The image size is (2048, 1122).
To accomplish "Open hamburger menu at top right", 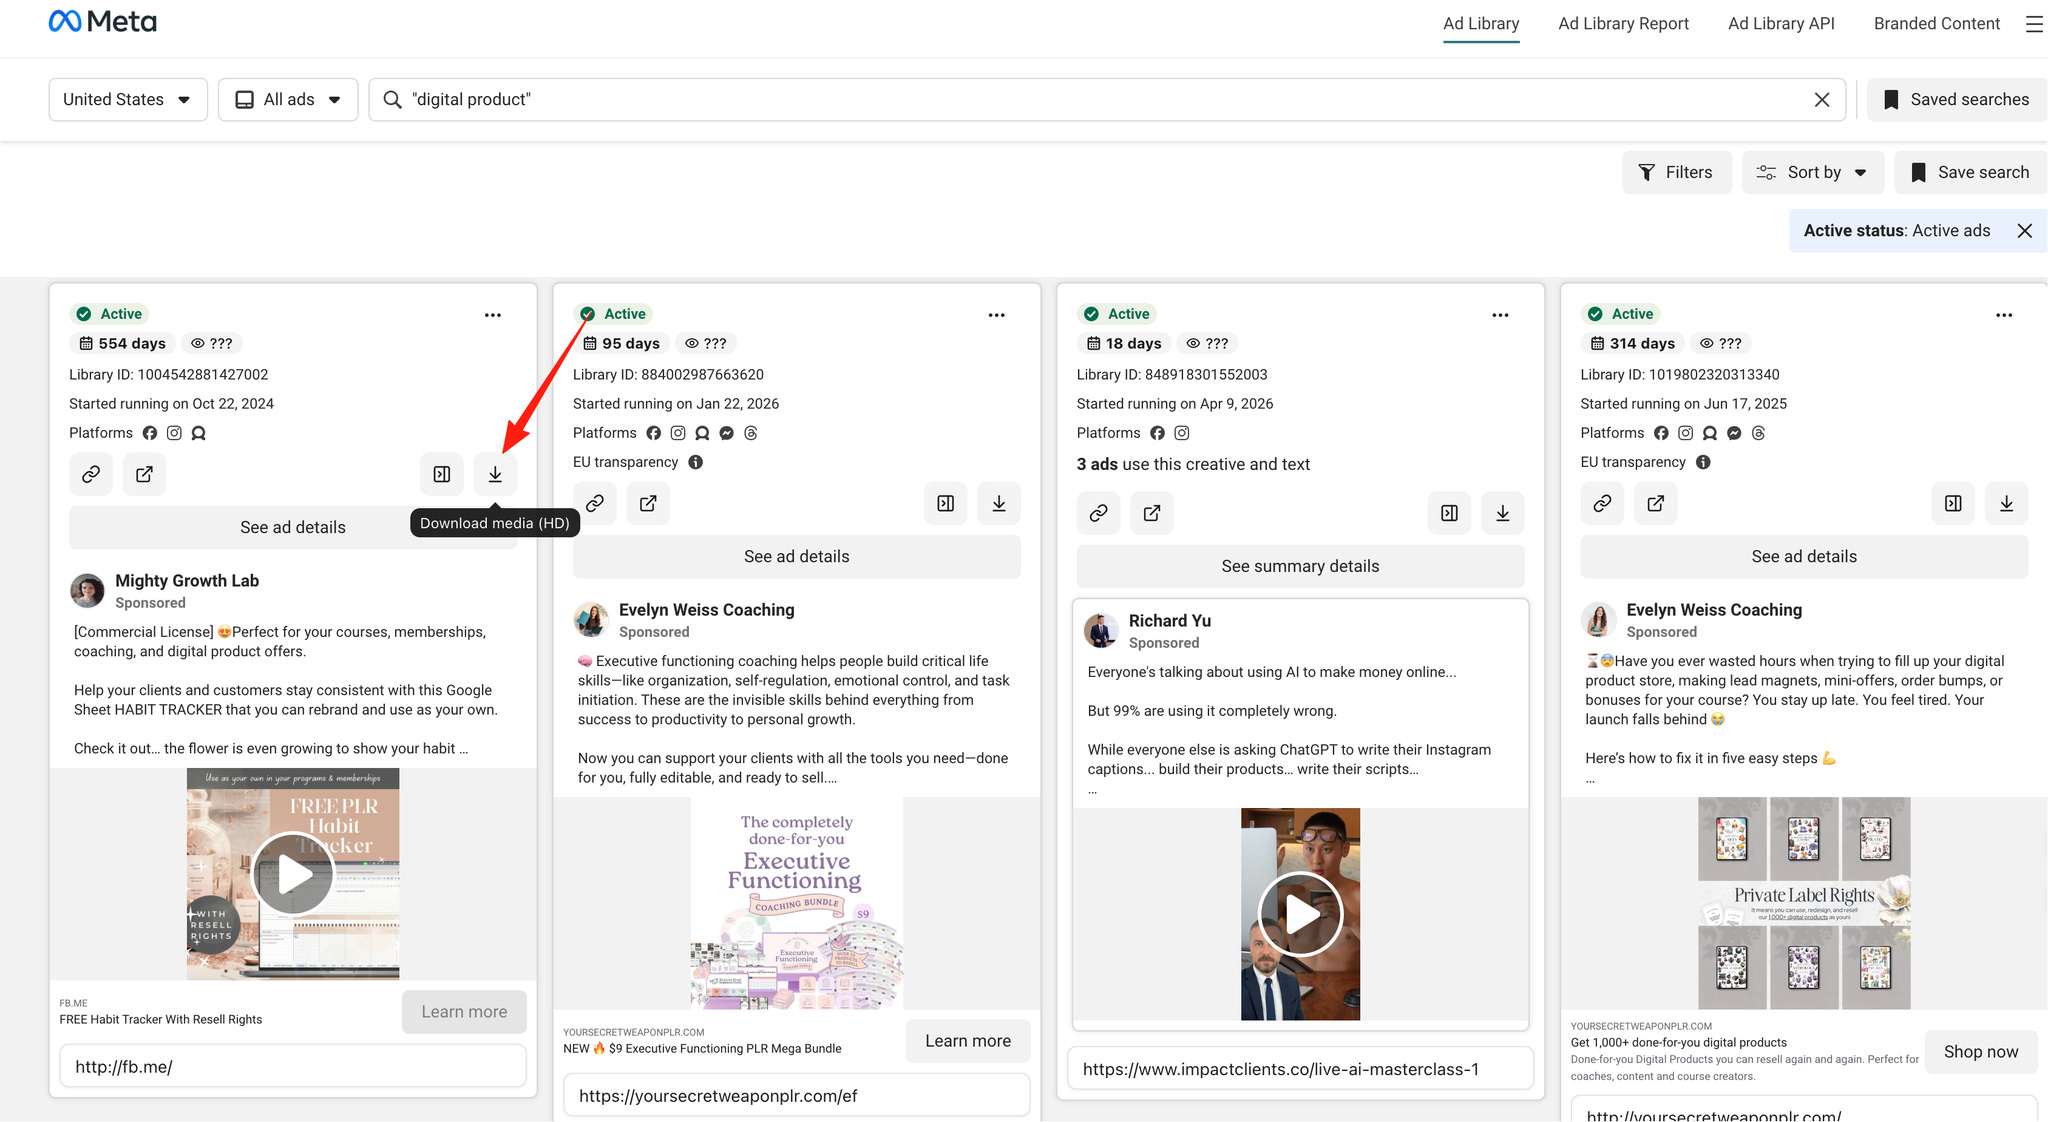I will (2034, 24).
